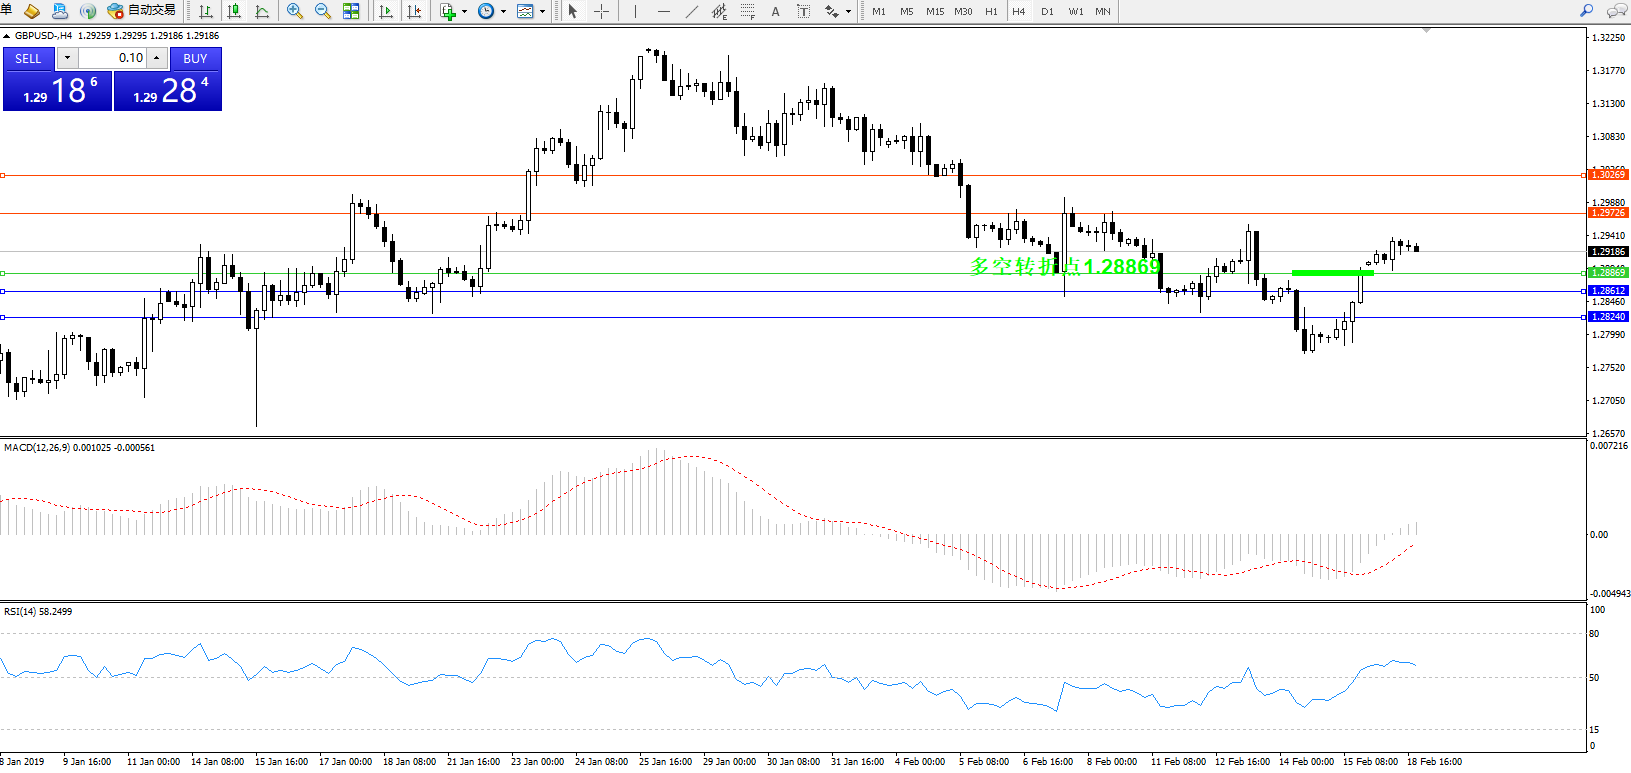The image size is (1631, 773).
Task: Open the indicators list dropdown arrow
Action: 464,12
